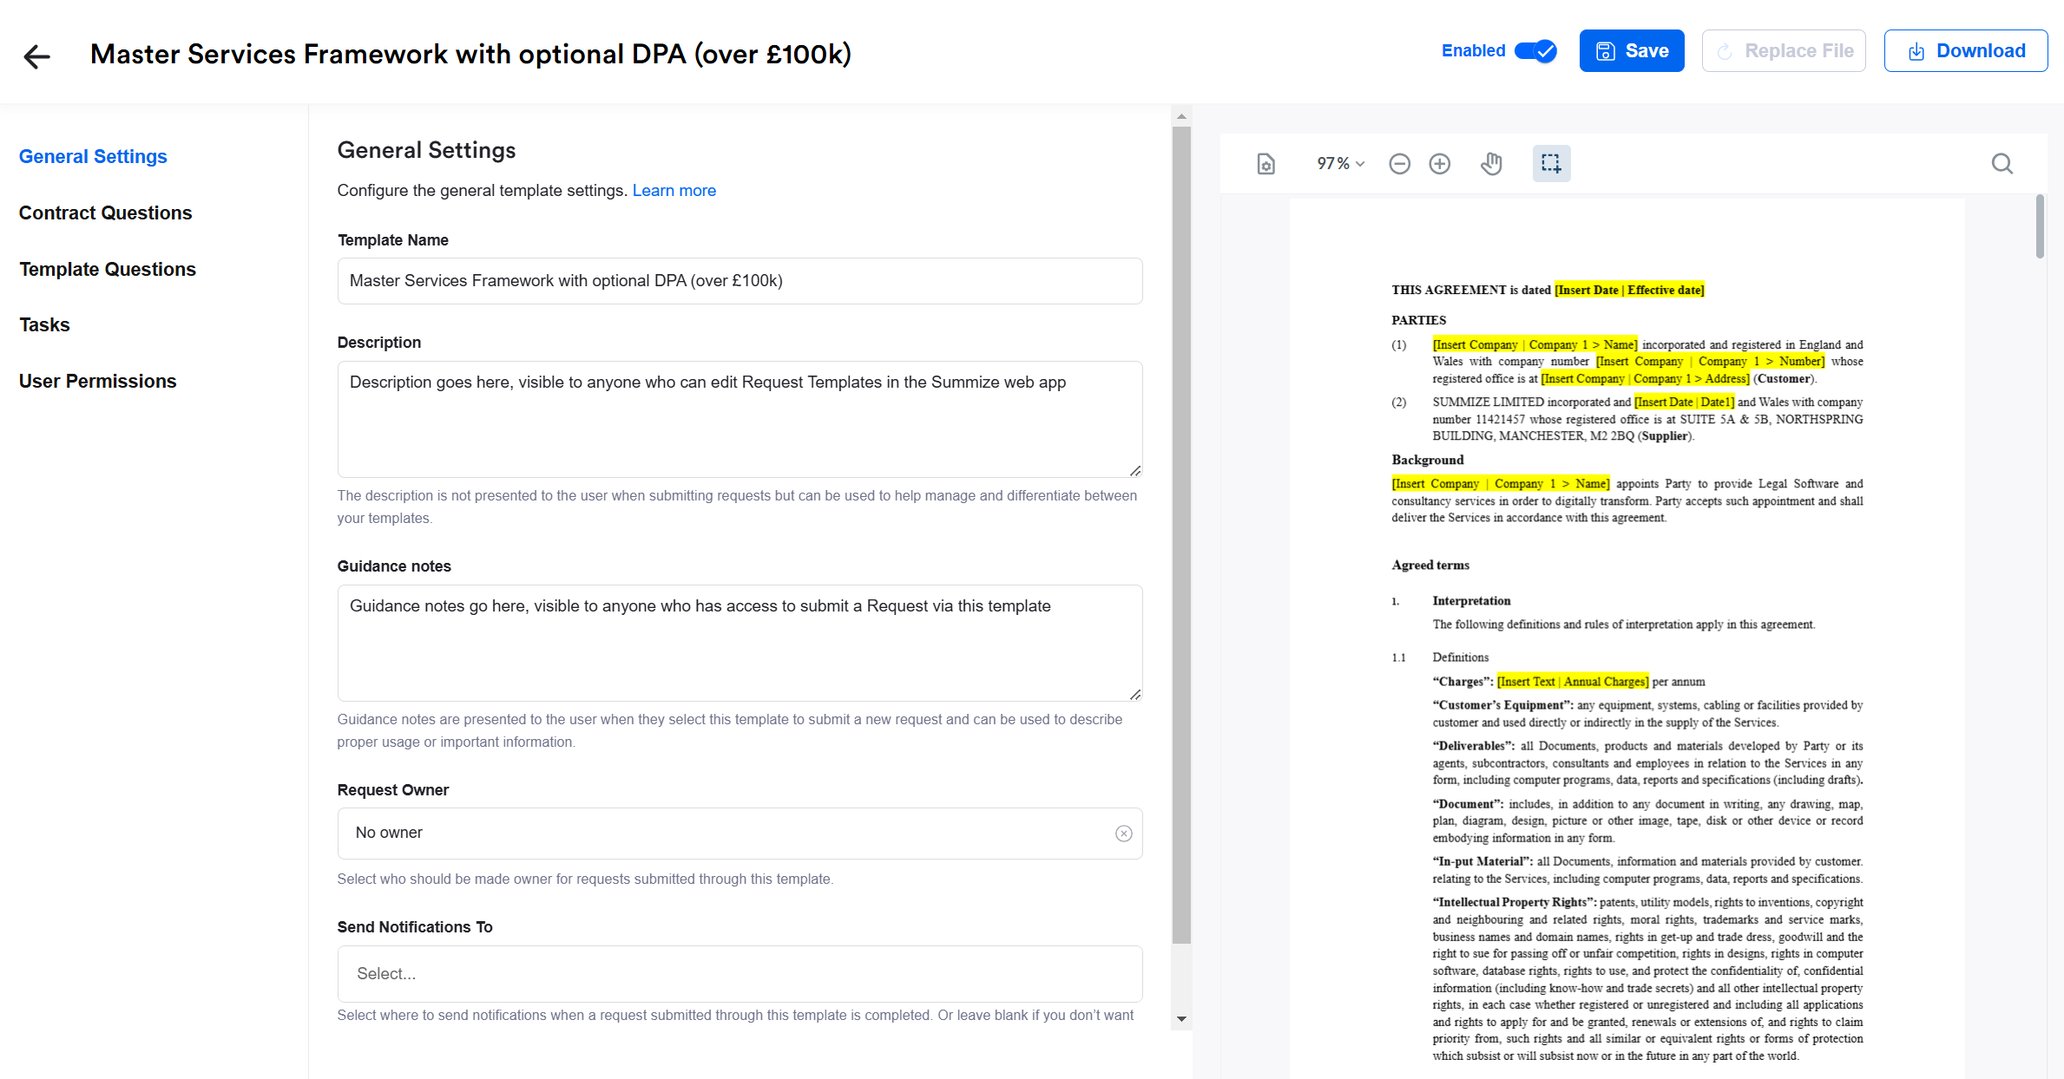Click the Download button

(1965, 51)
